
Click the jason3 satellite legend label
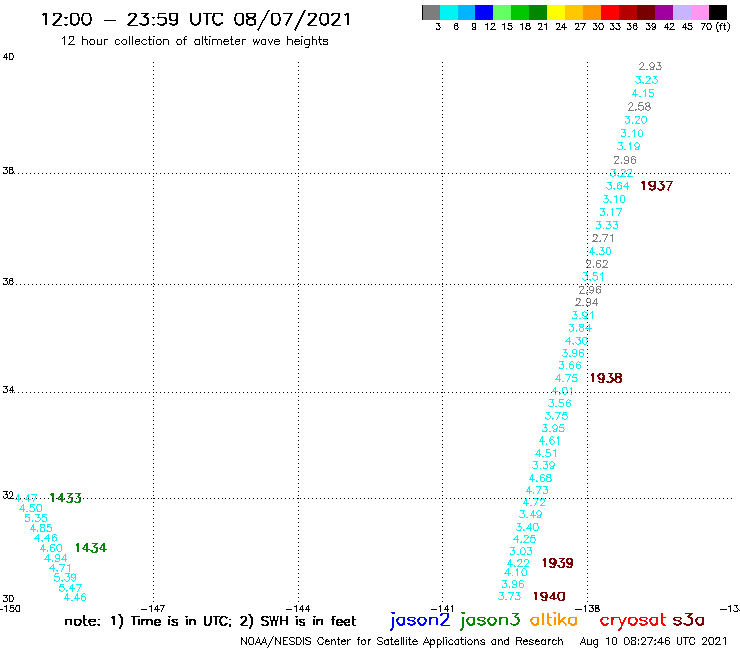point(490,620)
